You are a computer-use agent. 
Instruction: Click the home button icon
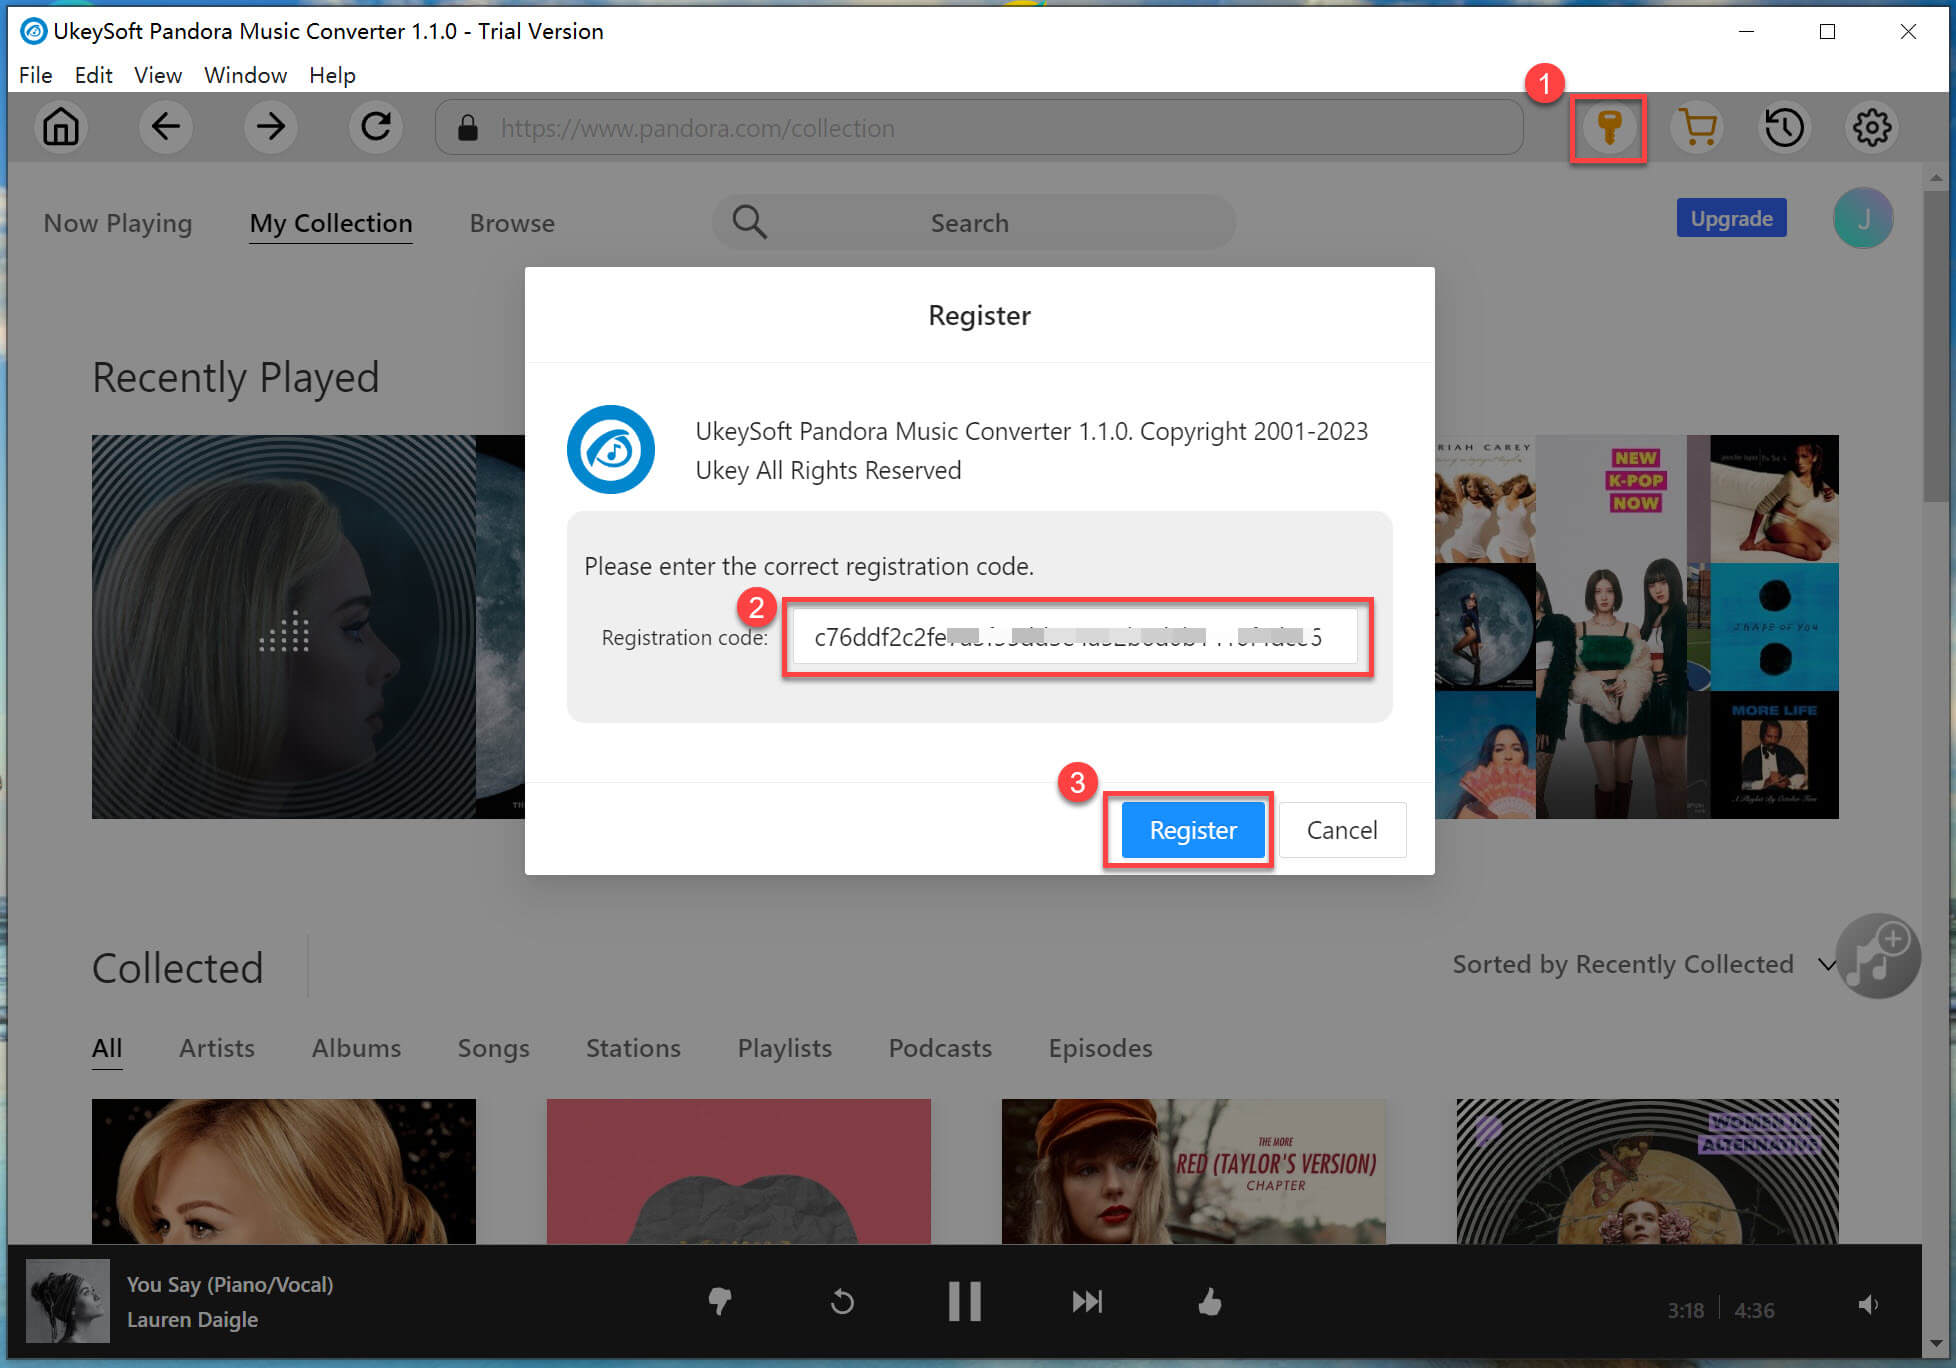pyautogui.click(x=61, y=128)
